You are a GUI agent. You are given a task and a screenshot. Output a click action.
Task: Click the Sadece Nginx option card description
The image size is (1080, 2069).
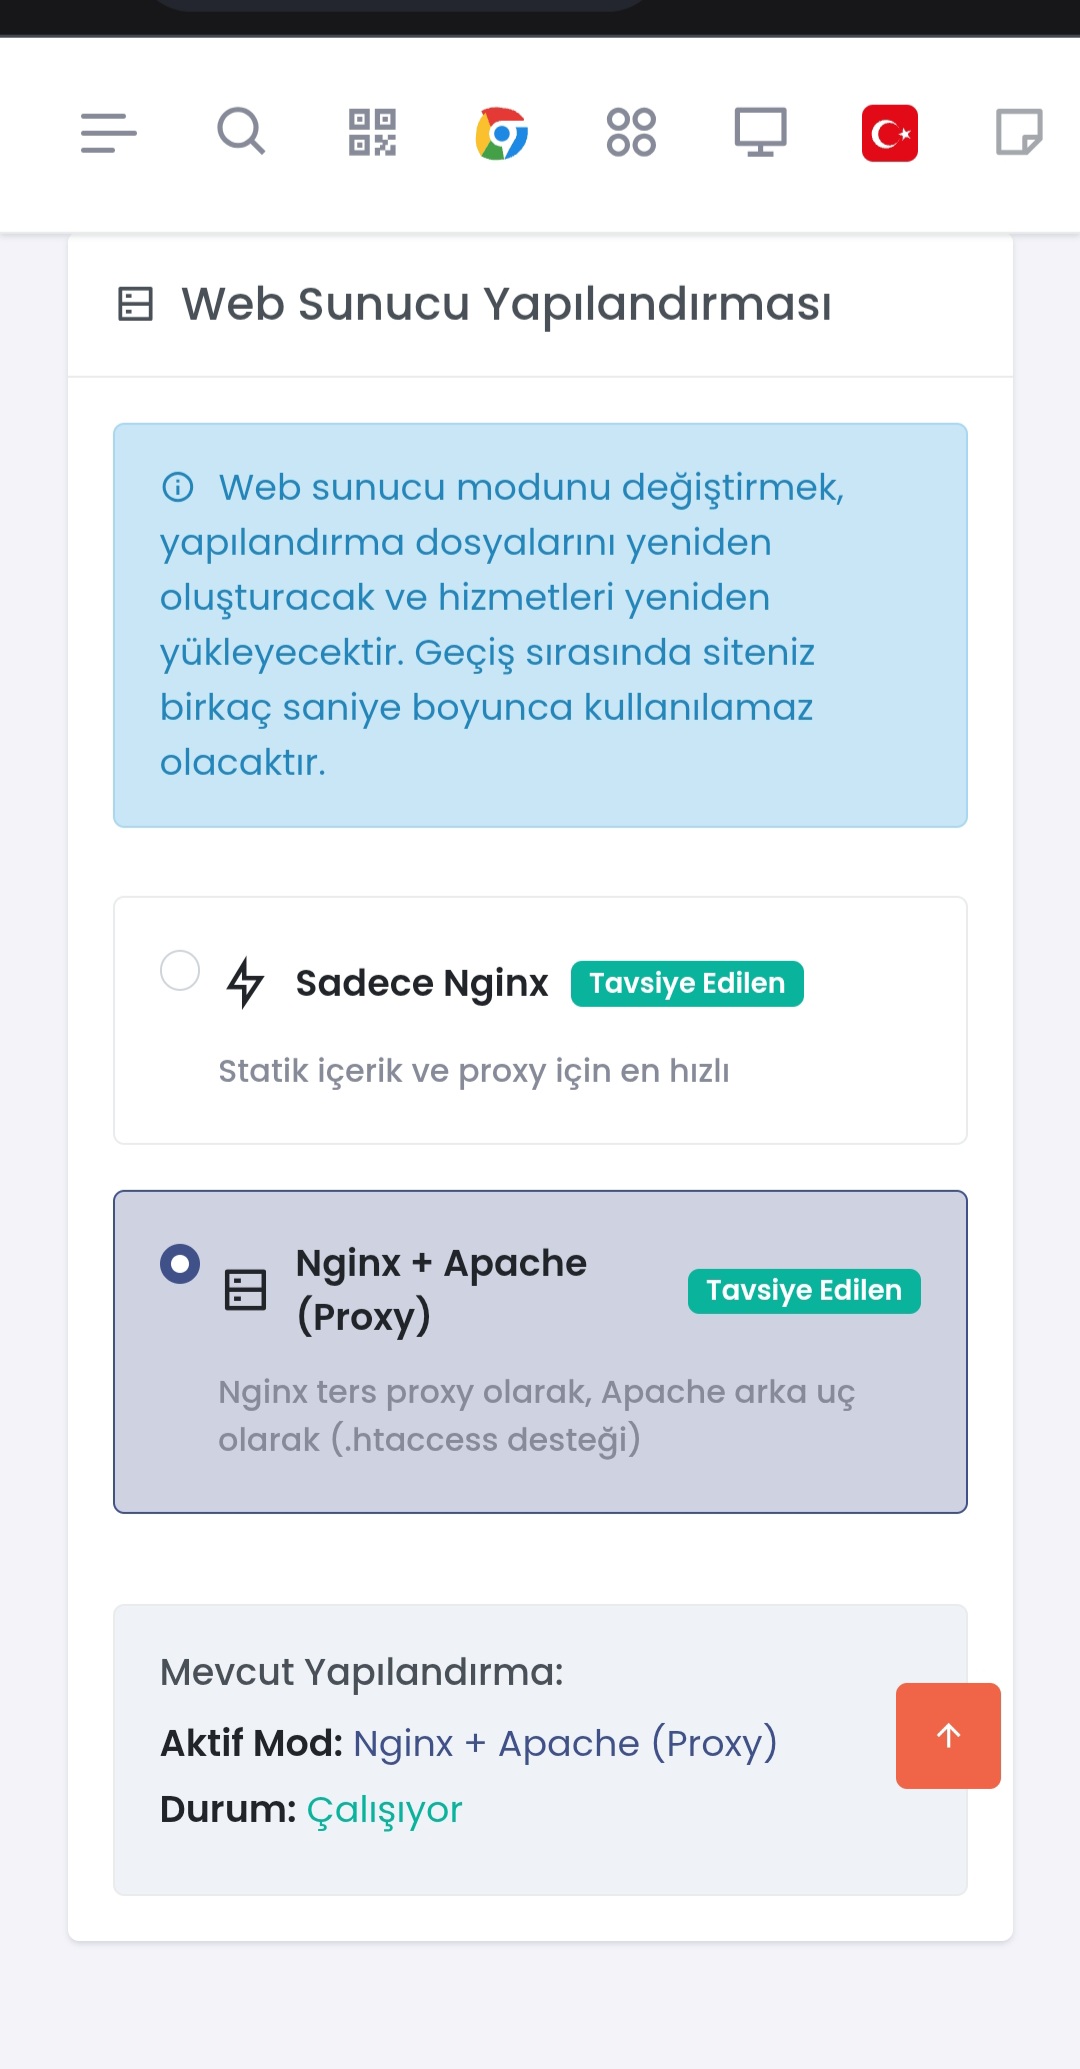coord(474,1071)
